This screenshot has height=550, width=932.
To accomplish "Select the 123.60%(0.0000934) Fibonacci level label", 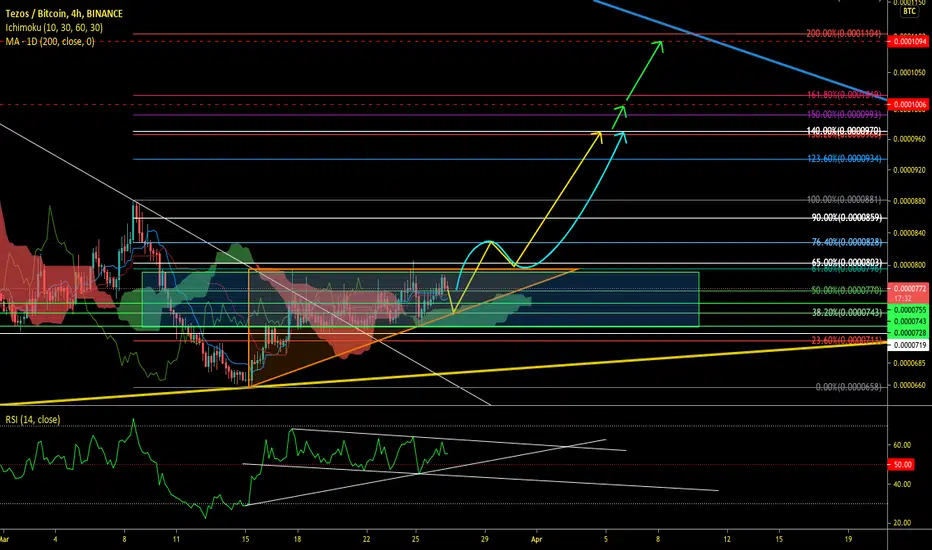I will pos(843,159).
